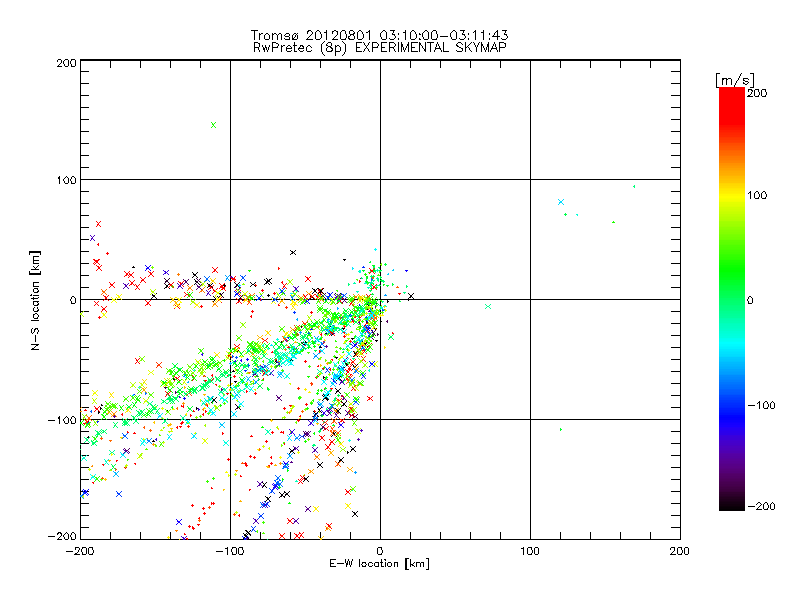800x600 pixels.
Task: Click the colorbar value label "200"
Action: tap(757, 93)
